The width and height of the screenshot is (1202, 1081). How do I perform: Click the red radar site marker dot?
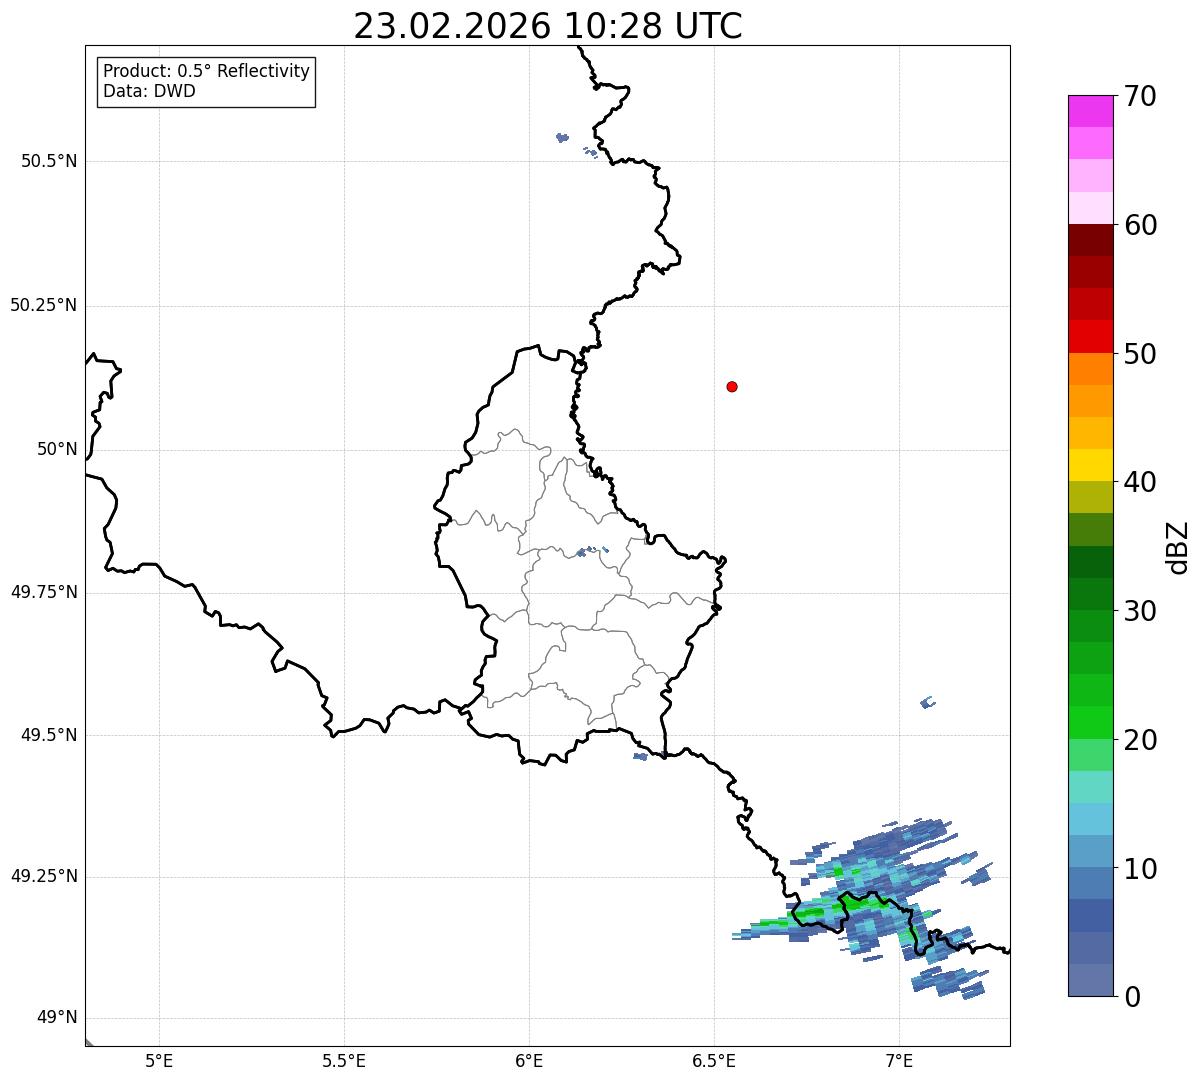pos(732,386)
